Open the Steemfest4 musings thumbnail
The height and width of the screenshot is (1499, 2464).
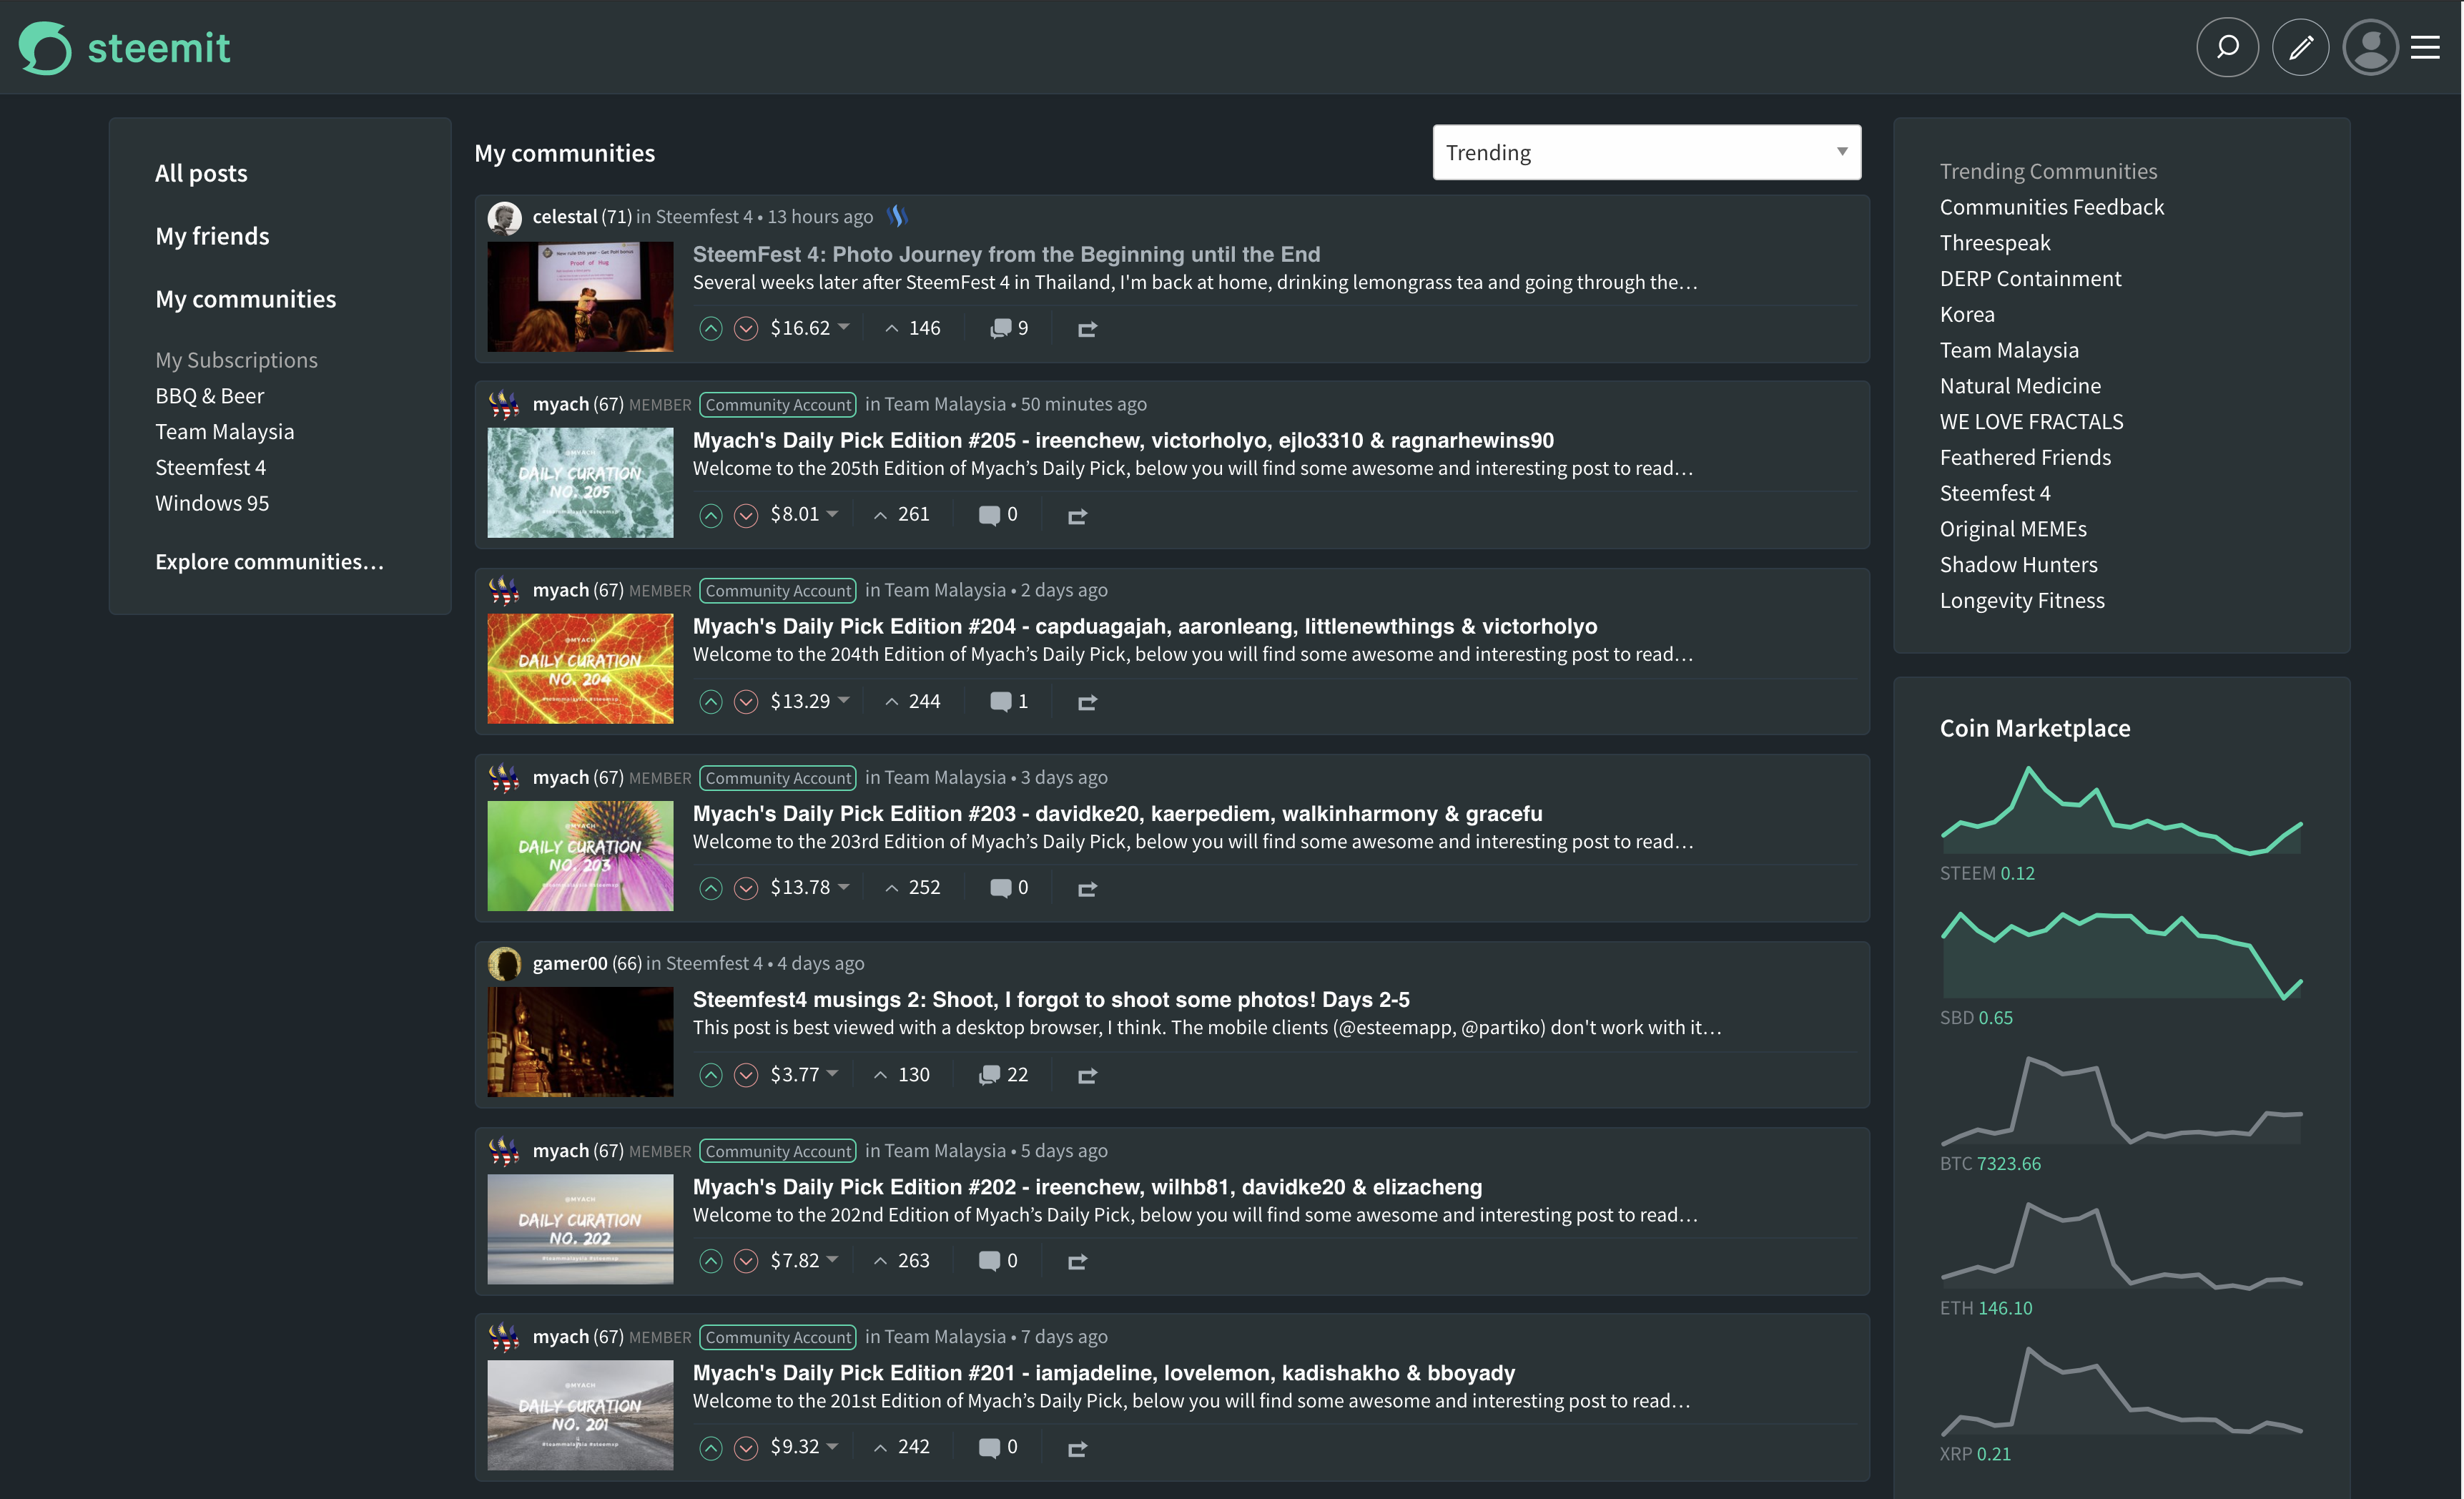click(x=580, y=1042)
